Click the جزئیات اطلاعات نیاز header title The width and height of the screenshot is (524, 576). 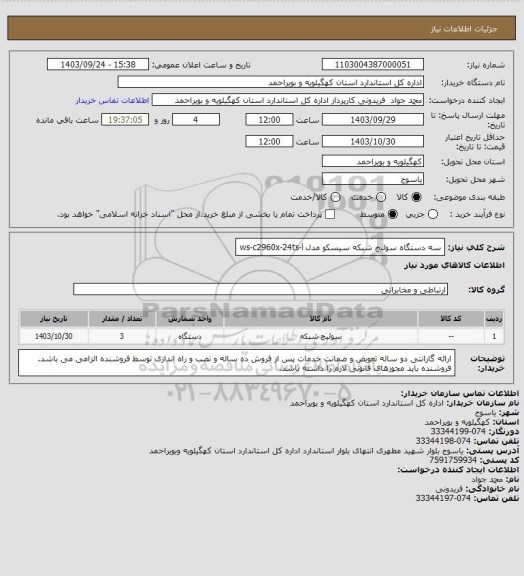point(464,29)
